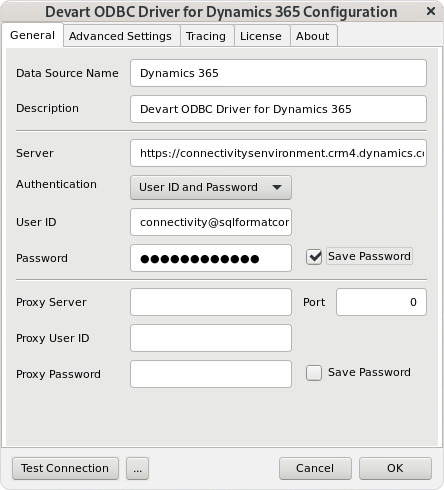Enable Save Password for proxy
Screen dimensions: 444x490
tap(314, 373)
